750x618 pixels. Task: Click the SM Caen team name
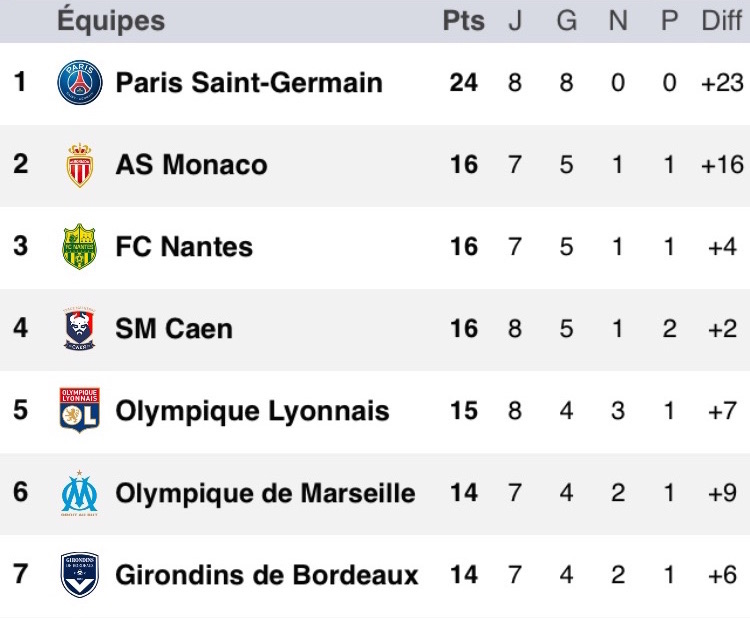tap(174, 329)
